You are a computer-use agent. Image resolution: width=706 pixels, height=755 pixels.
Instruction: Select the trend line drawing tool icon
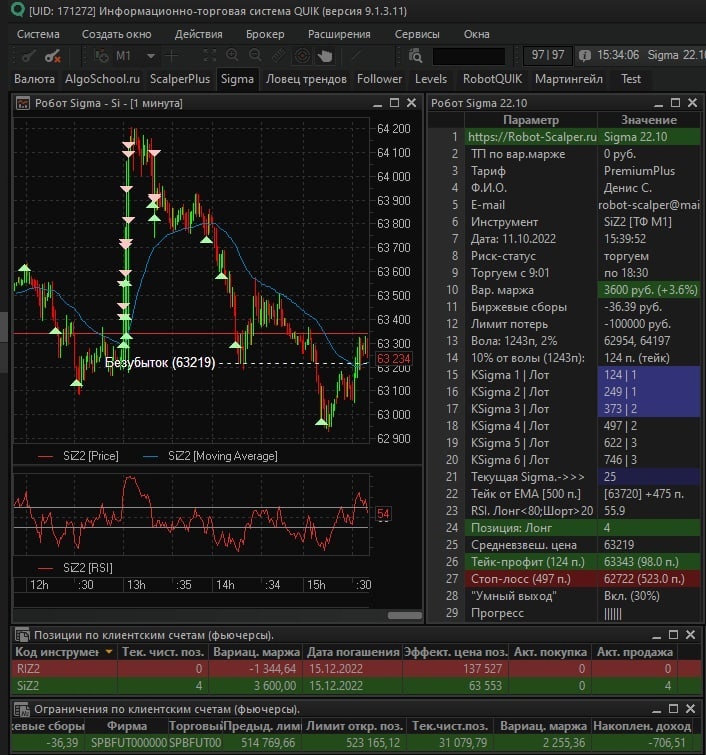pos(357,56)
